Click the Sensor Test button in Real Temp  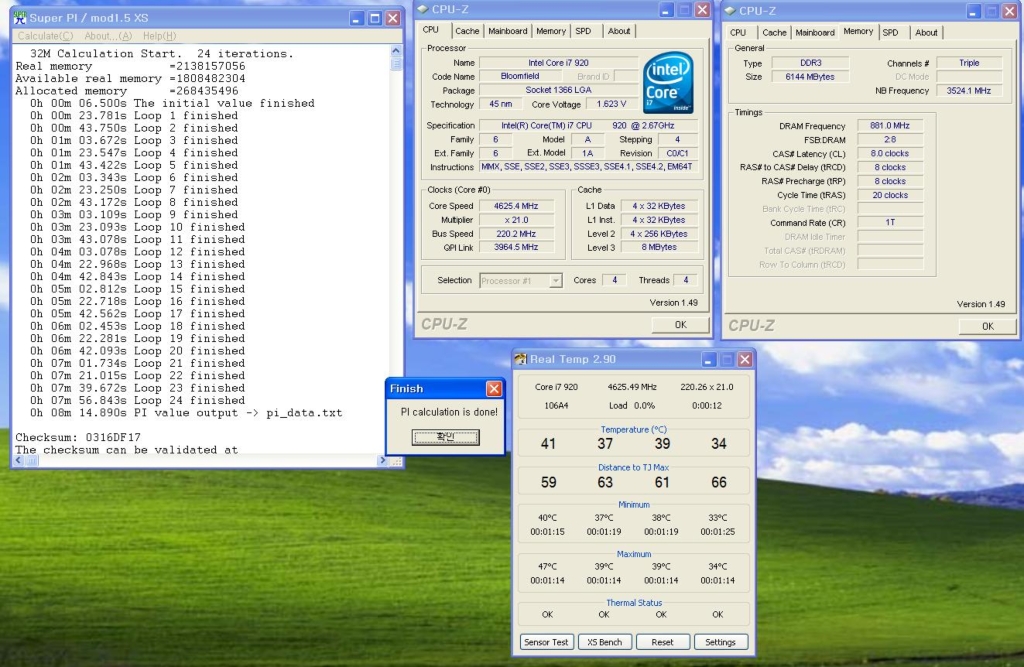coord(546,642)
